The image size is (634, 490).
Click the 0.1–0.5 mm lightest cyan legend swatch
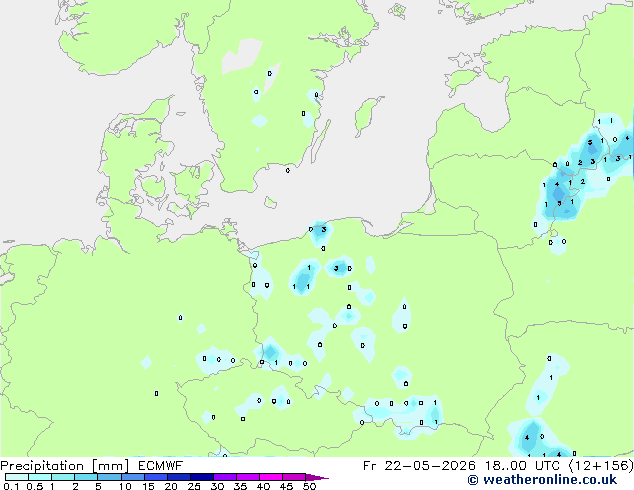tap(17, 477)
